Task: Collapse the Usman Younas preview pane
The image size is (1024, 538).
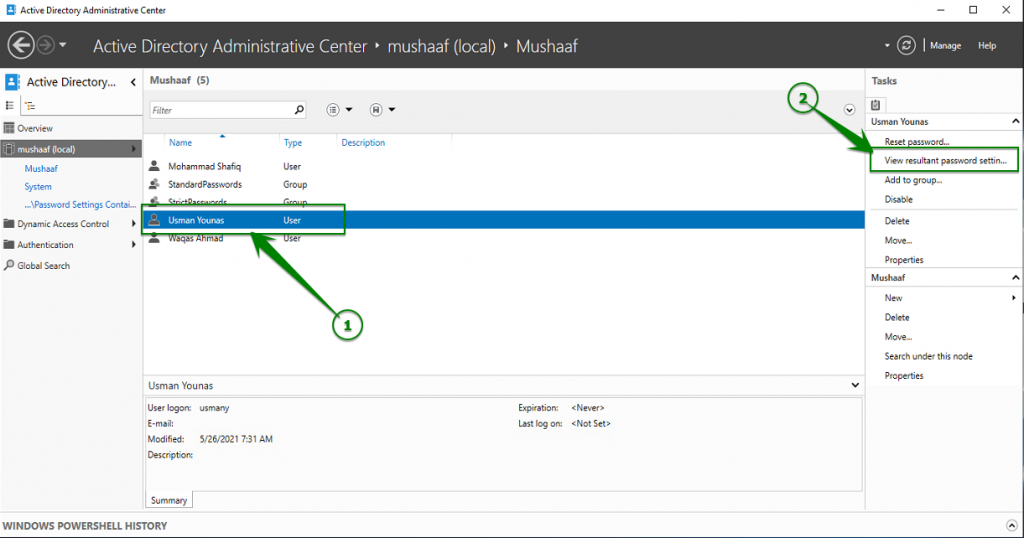Action: point(855,386)
